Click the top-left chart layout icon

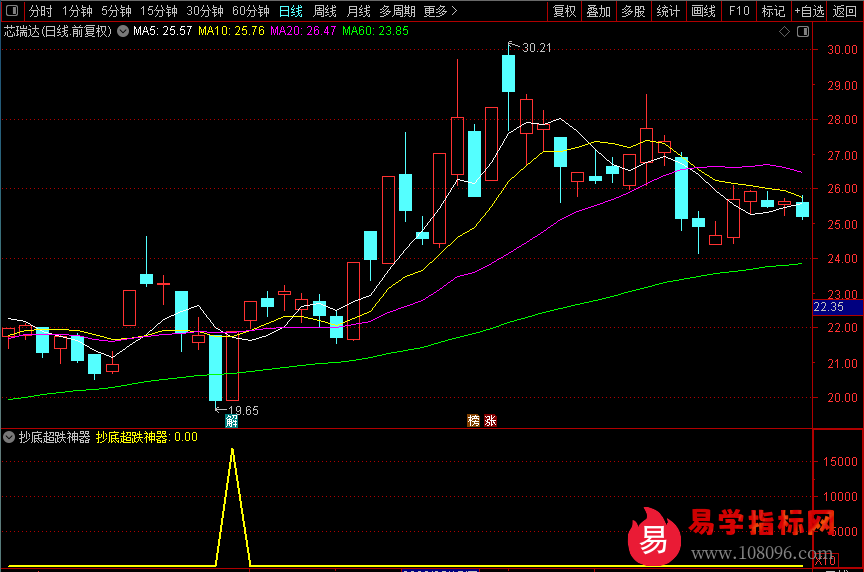(x=12, y=12)
